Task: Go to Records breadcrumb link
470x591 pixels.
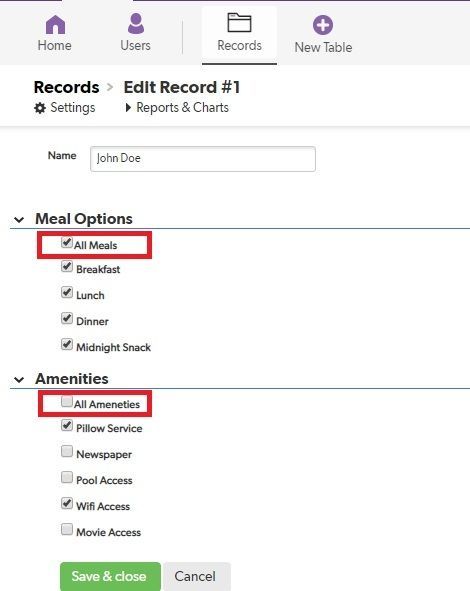Action: 66,87
